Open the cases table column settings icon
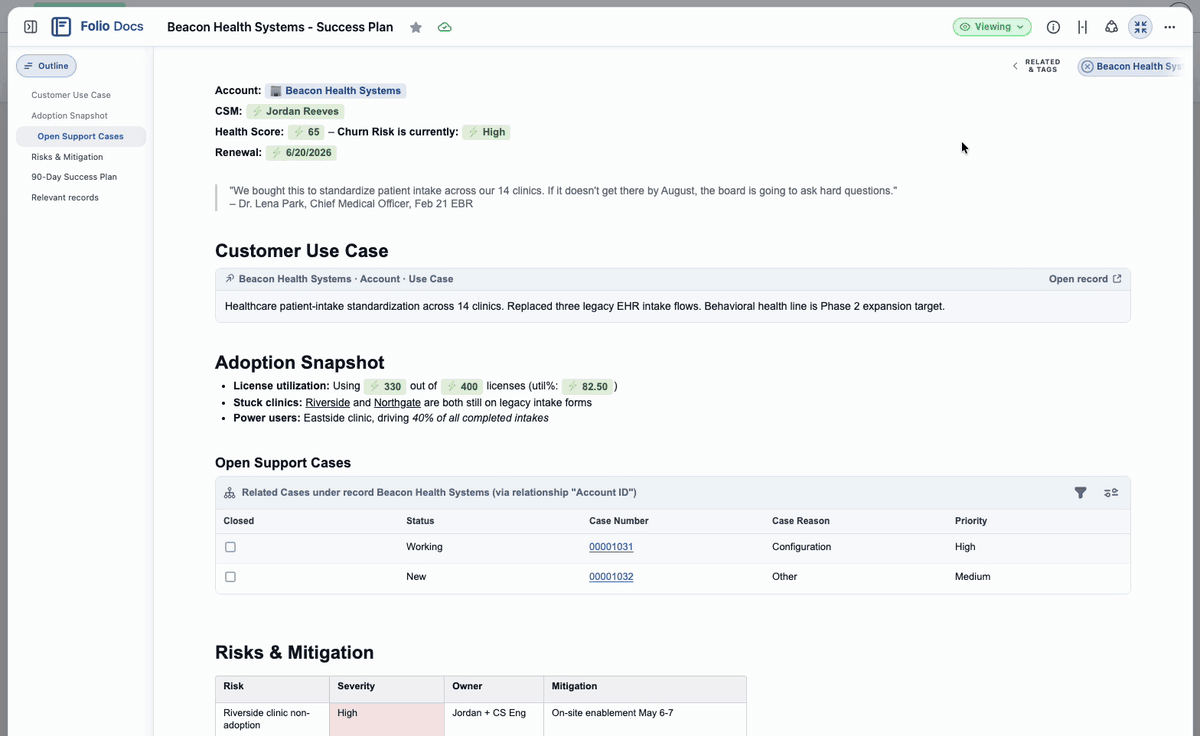The width and height of the screenshot is (1200, 736). tap(1111, 493)
